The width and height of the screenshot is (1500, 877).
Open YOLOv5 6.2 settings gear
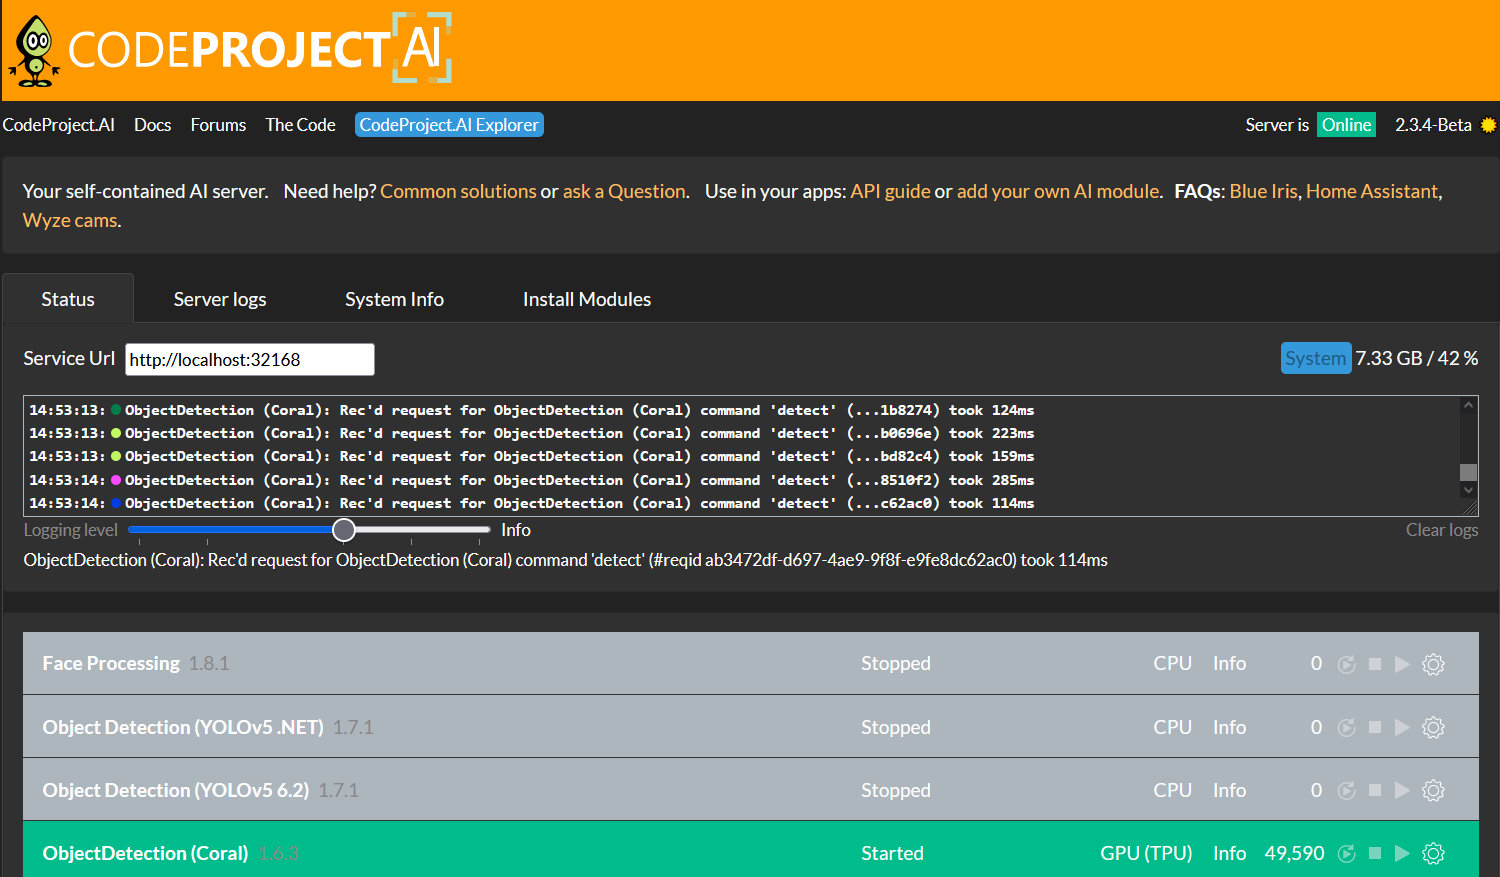point(1434,790)
